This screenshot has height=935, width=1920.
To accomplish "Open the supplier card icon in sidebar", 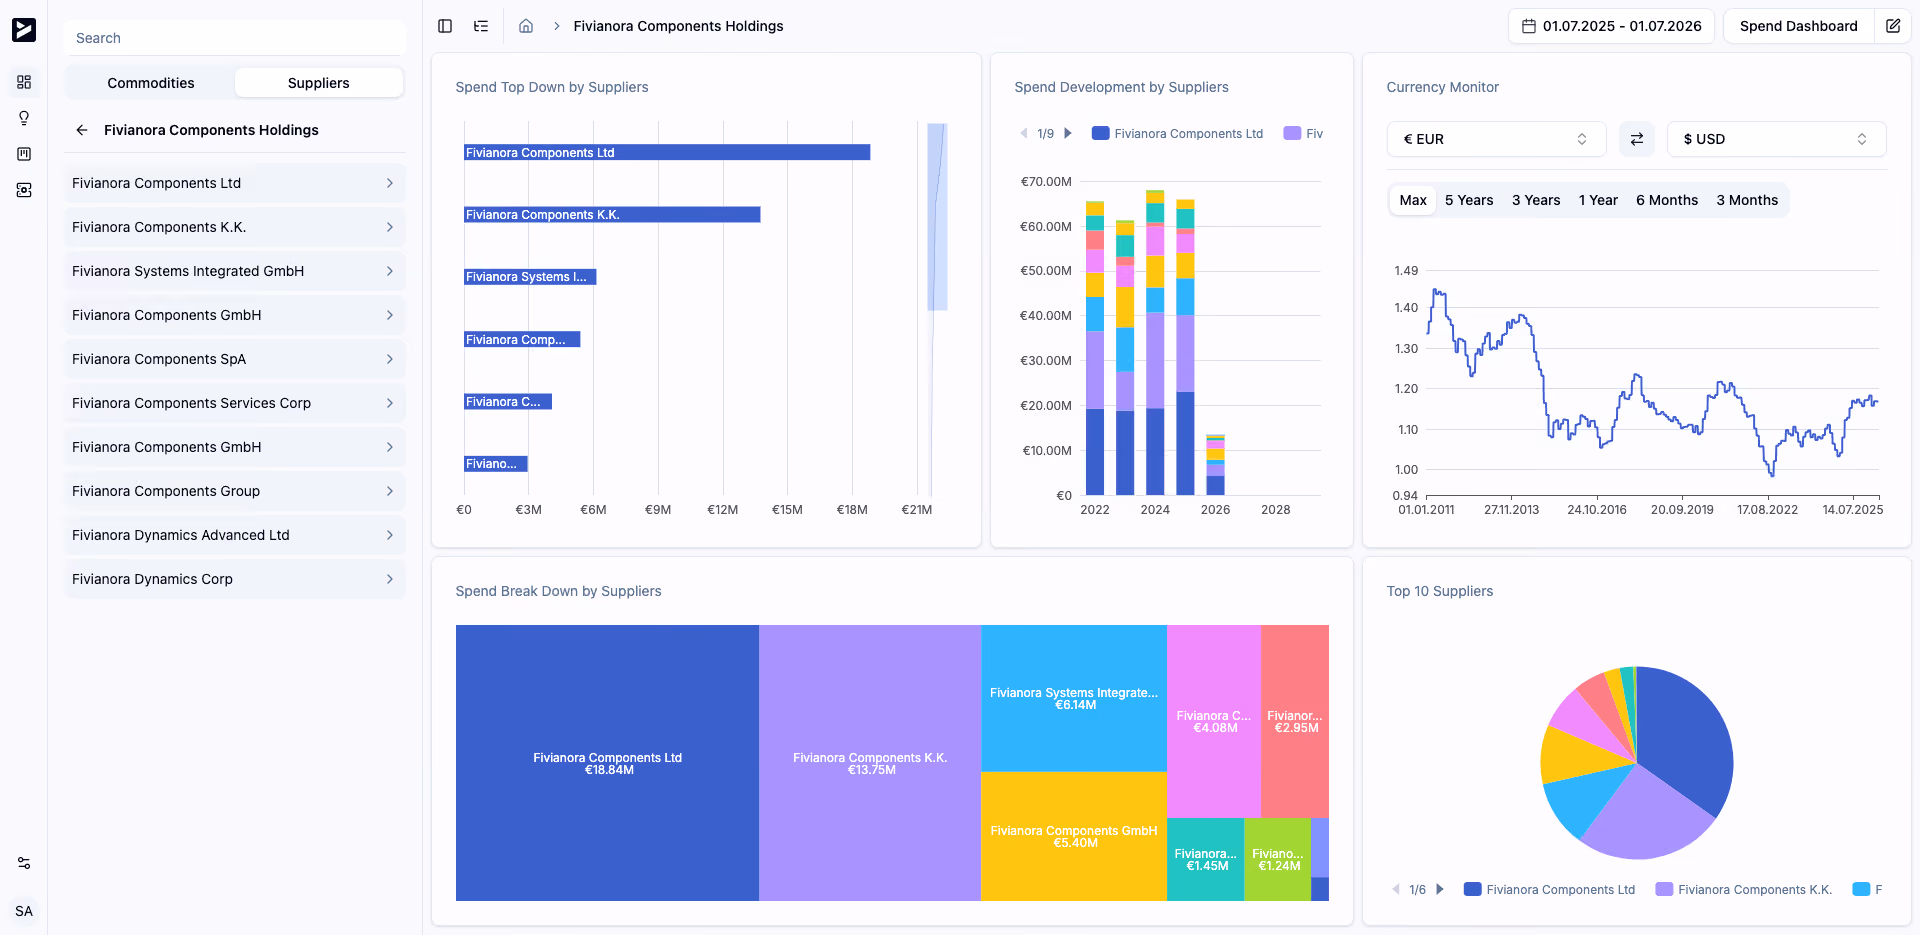I will [x=24, y=190].
